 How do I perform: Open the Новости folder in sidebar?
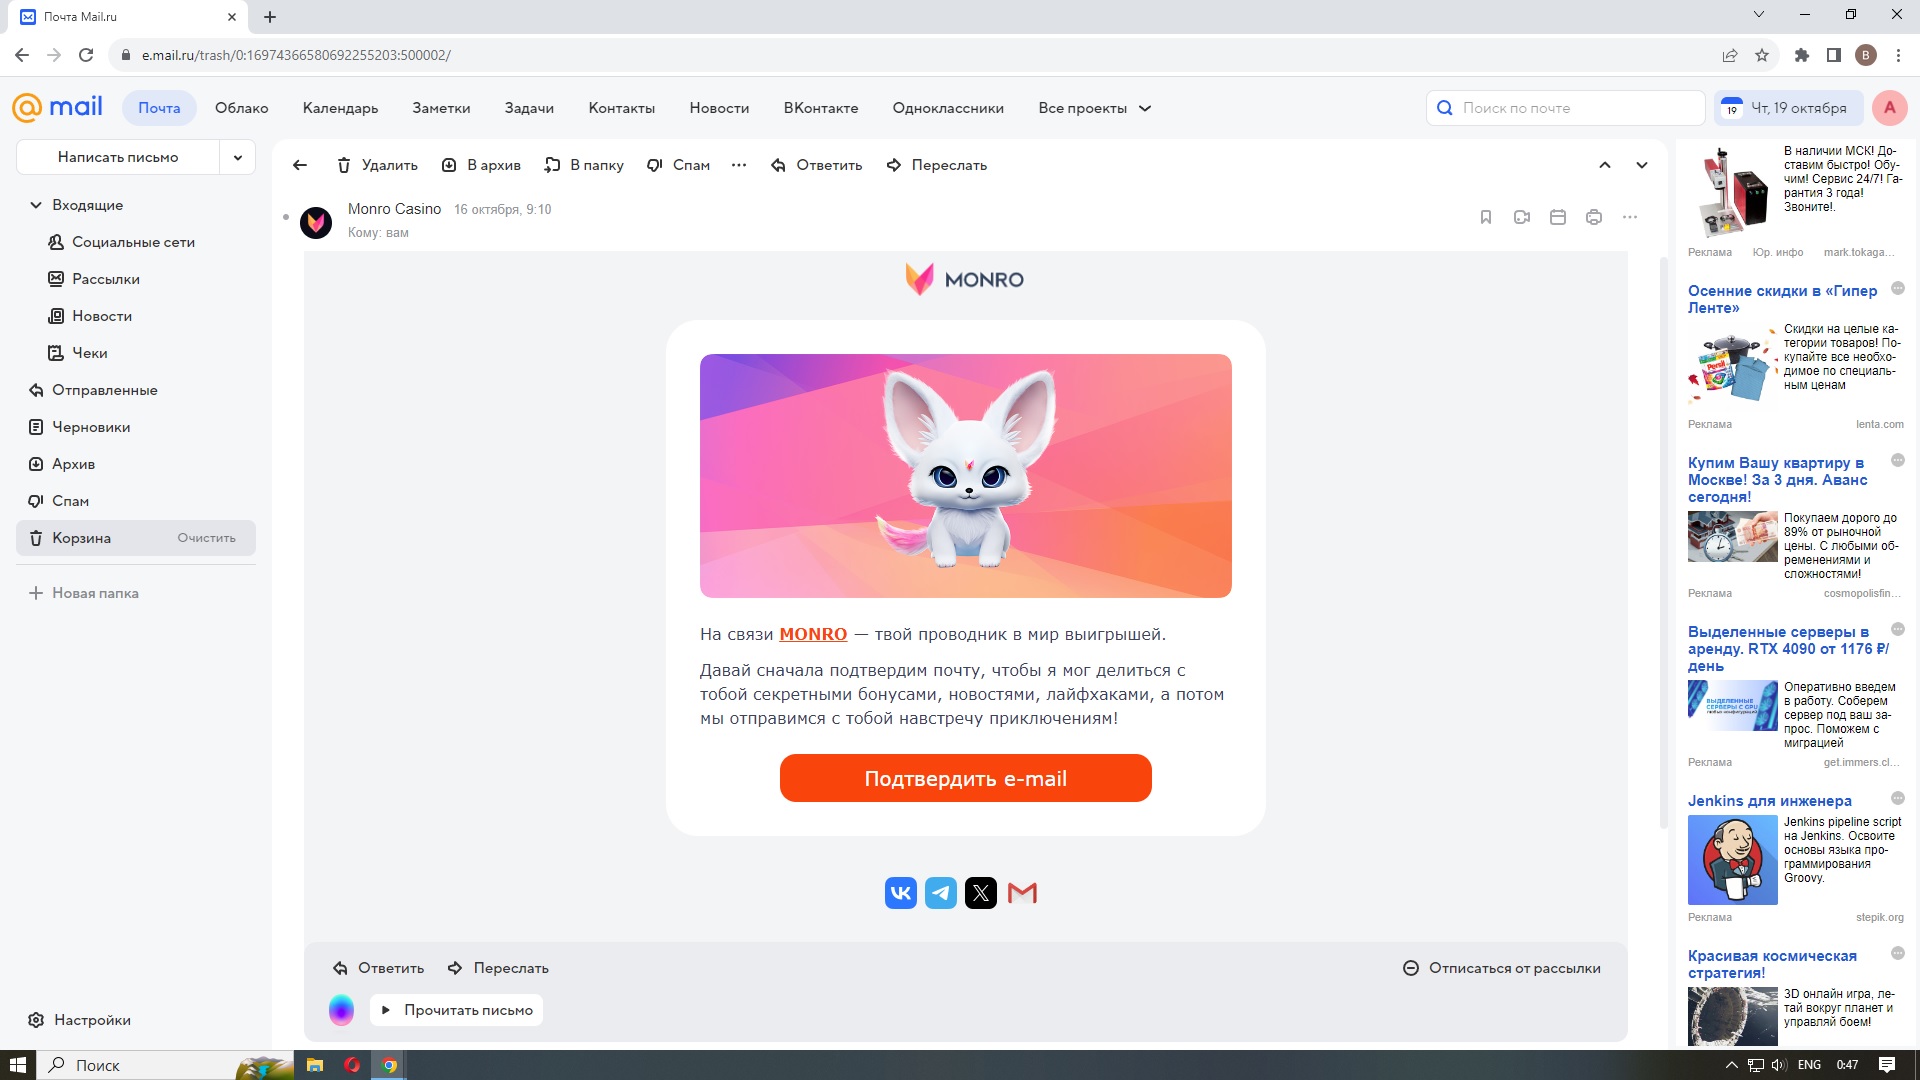point(101,316)
